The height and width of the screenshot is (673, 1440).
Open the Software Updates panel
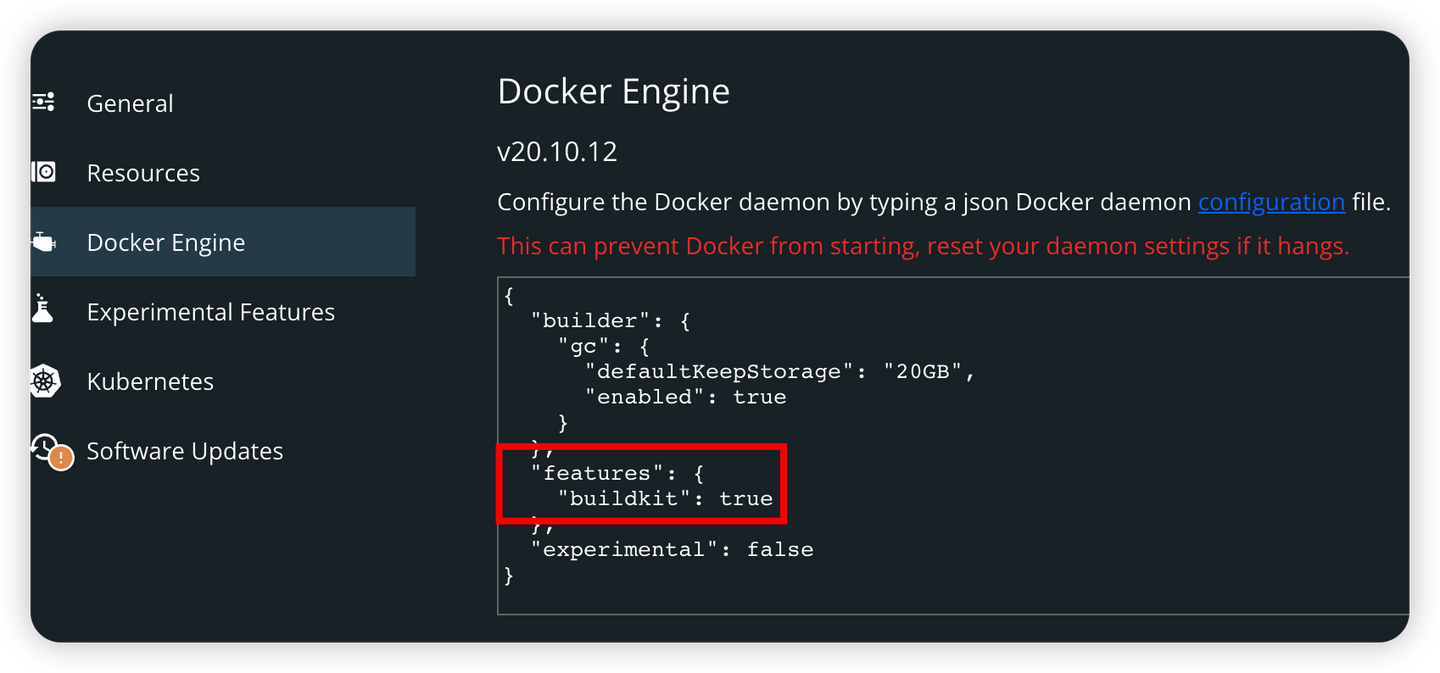185,450
